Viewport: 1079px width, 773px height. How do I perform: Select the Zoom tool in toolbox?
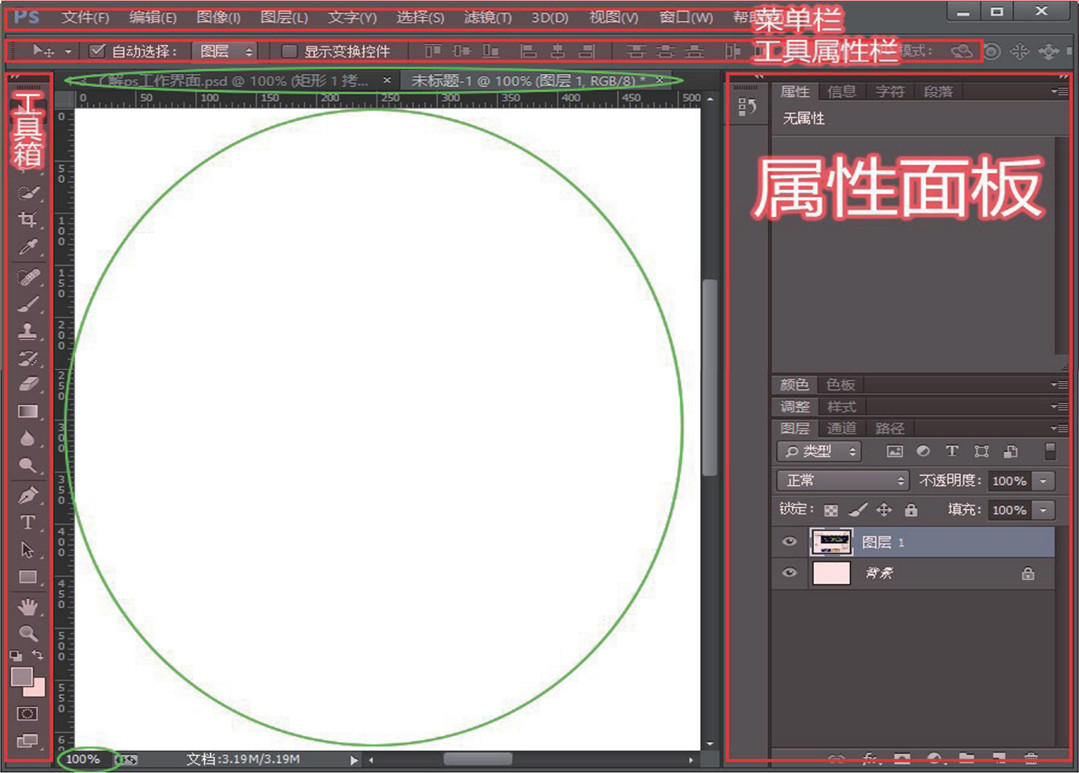tap(28, 633)
